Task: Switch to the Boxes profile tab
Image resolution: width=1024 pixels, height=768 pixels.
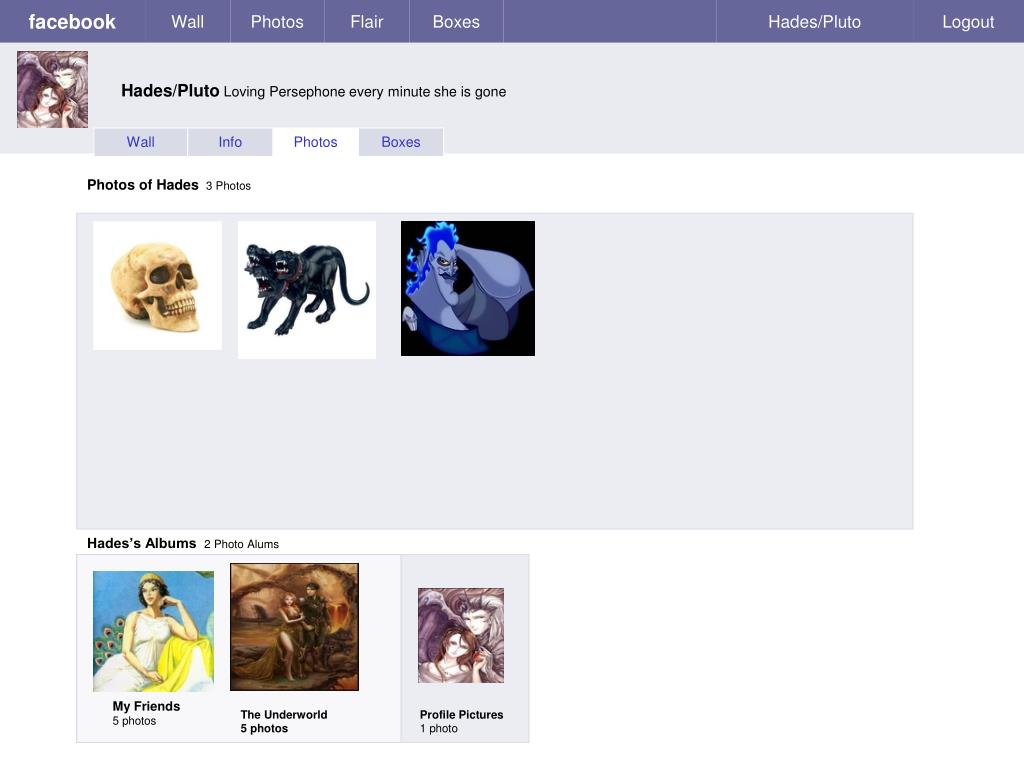Action: pos(401,142)
